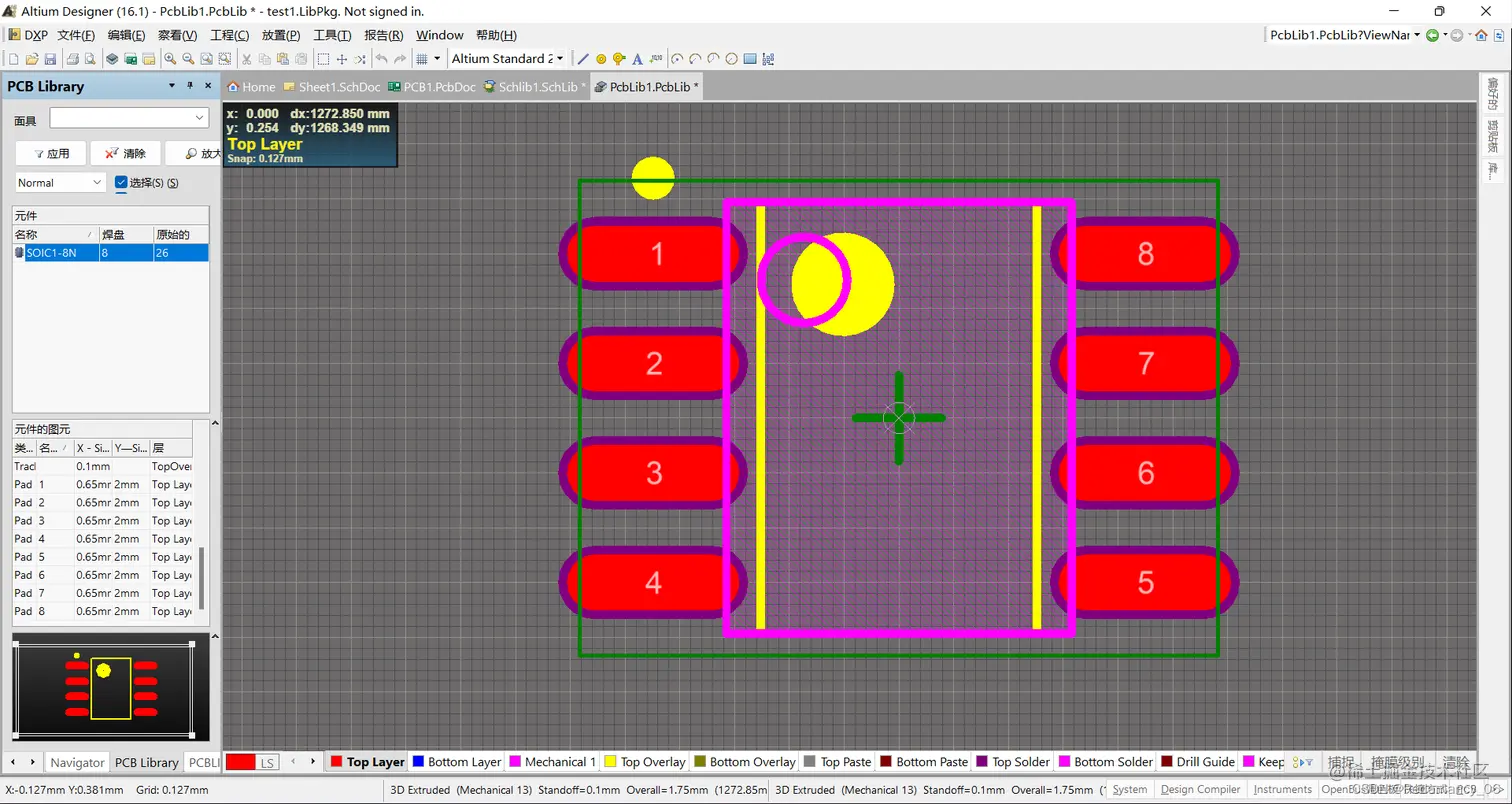Click the footprint preview thumbnail
The height and width of the screenshot is (804, 1512).
[x=111, y=687]
